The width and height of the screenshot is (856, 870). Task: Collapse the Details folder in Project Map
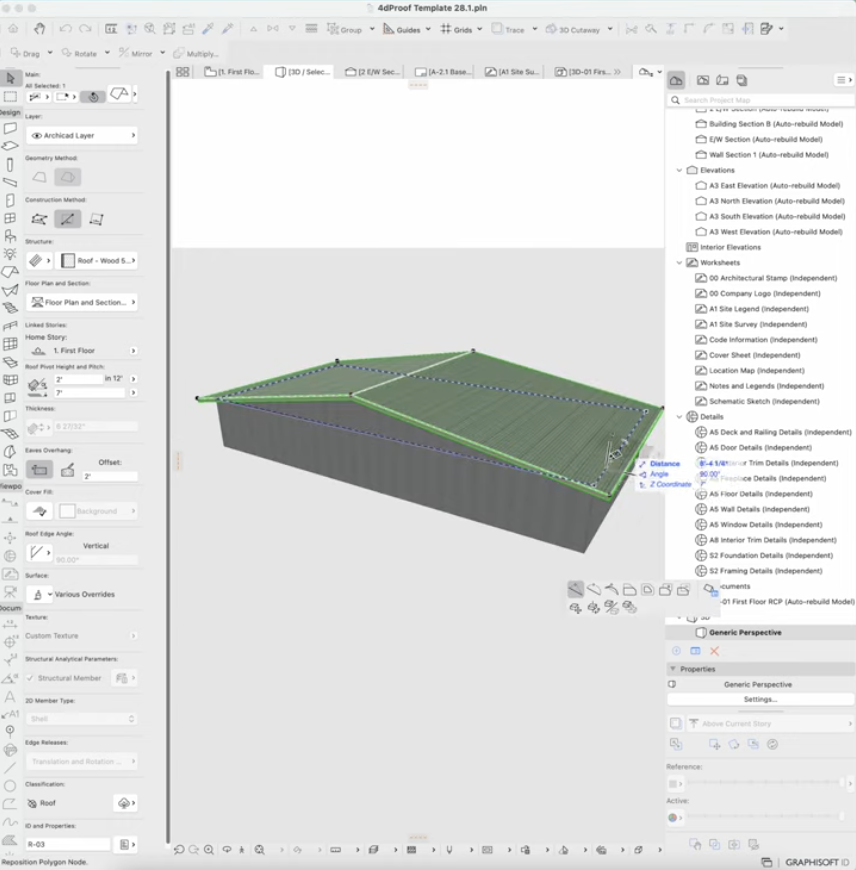pos(678,416)
